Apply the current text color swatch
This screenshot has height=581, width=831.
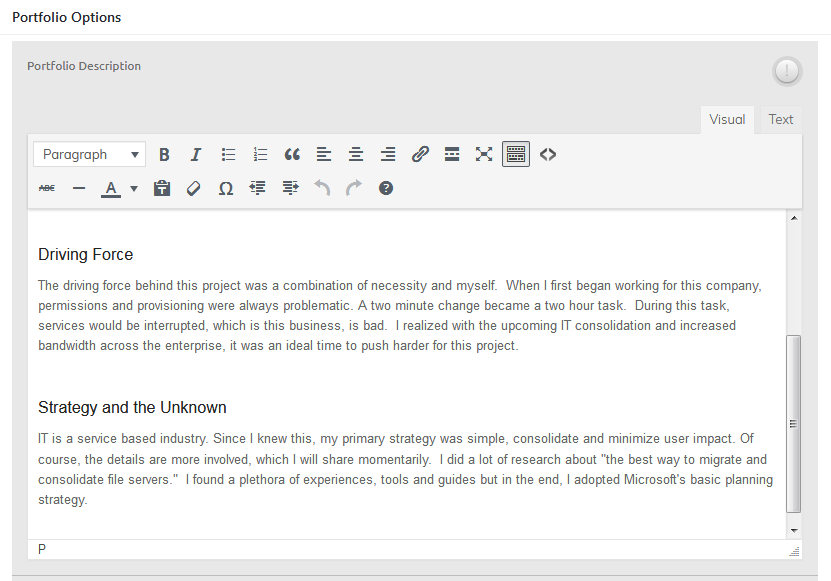[x=111, y=188]
